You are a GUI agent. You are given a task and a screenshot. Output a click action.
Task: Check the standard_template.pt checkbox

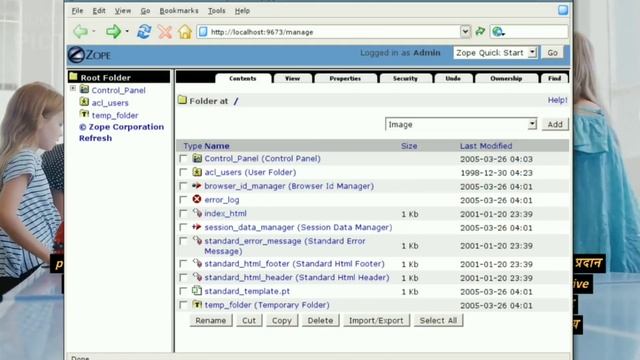(183, 291)
